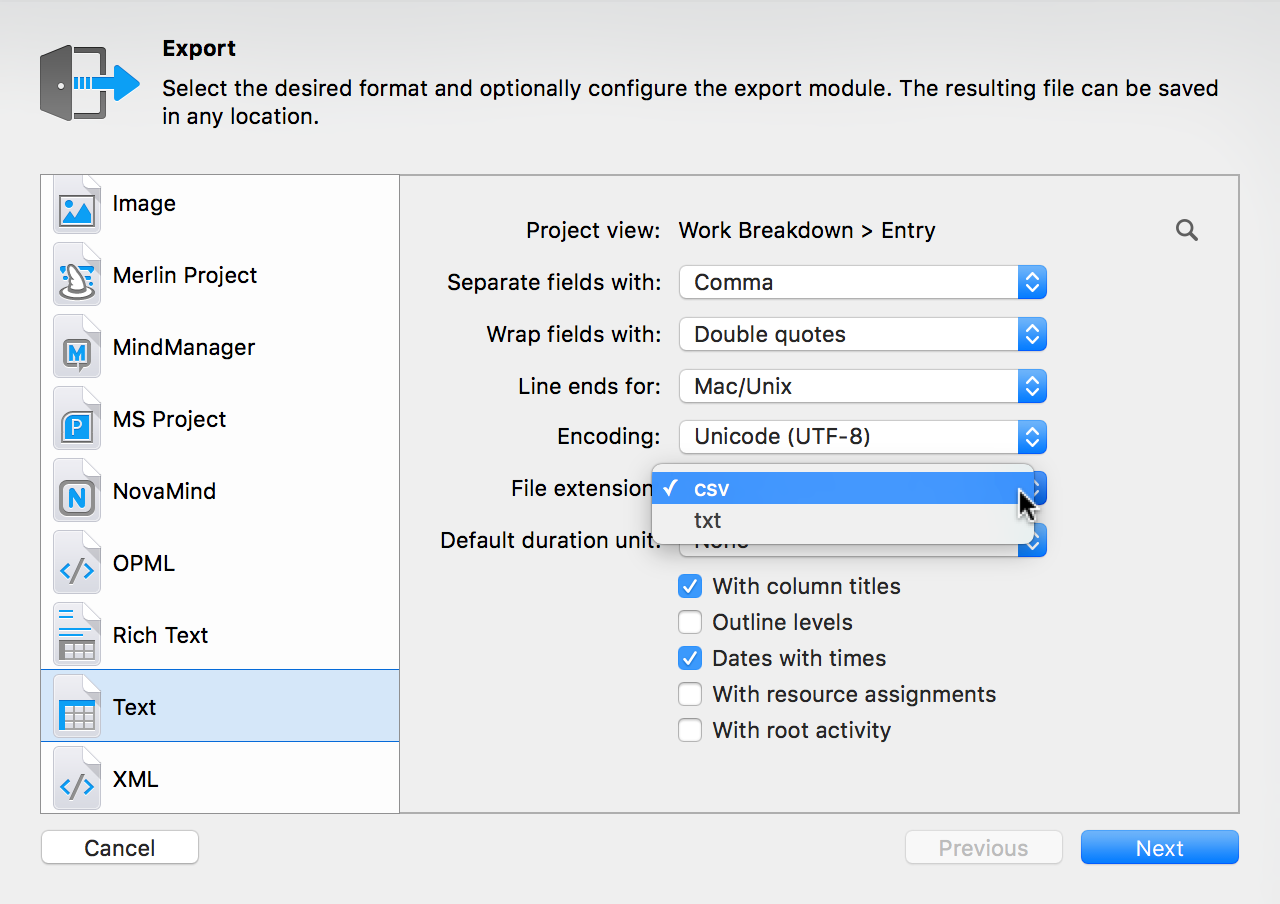Open the Line ends for Mac/Unix dropdown

click(x=863, y=386)
